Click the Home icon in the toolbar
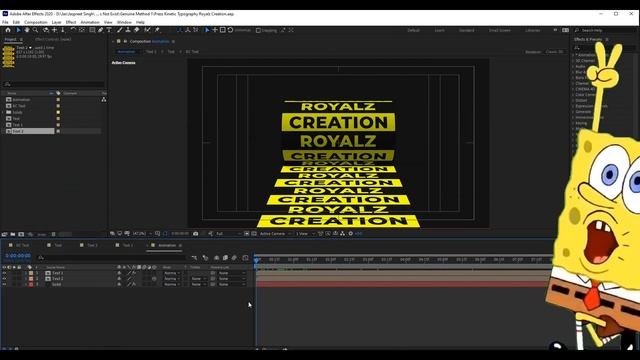Screen dimensions: 640x360 (8, 30)
